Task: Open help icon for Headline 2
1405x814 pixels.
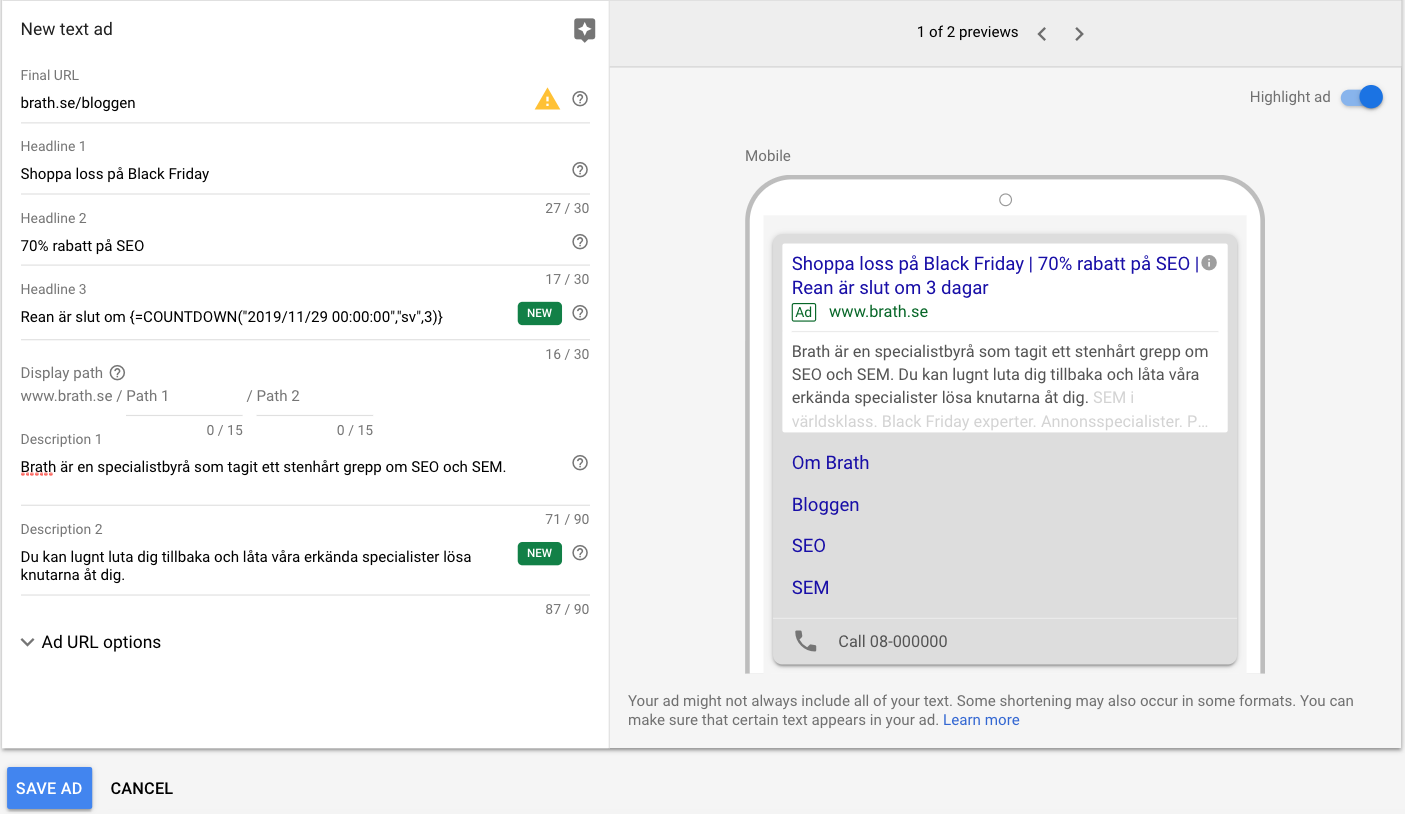Action: click(x=580, y=242)
